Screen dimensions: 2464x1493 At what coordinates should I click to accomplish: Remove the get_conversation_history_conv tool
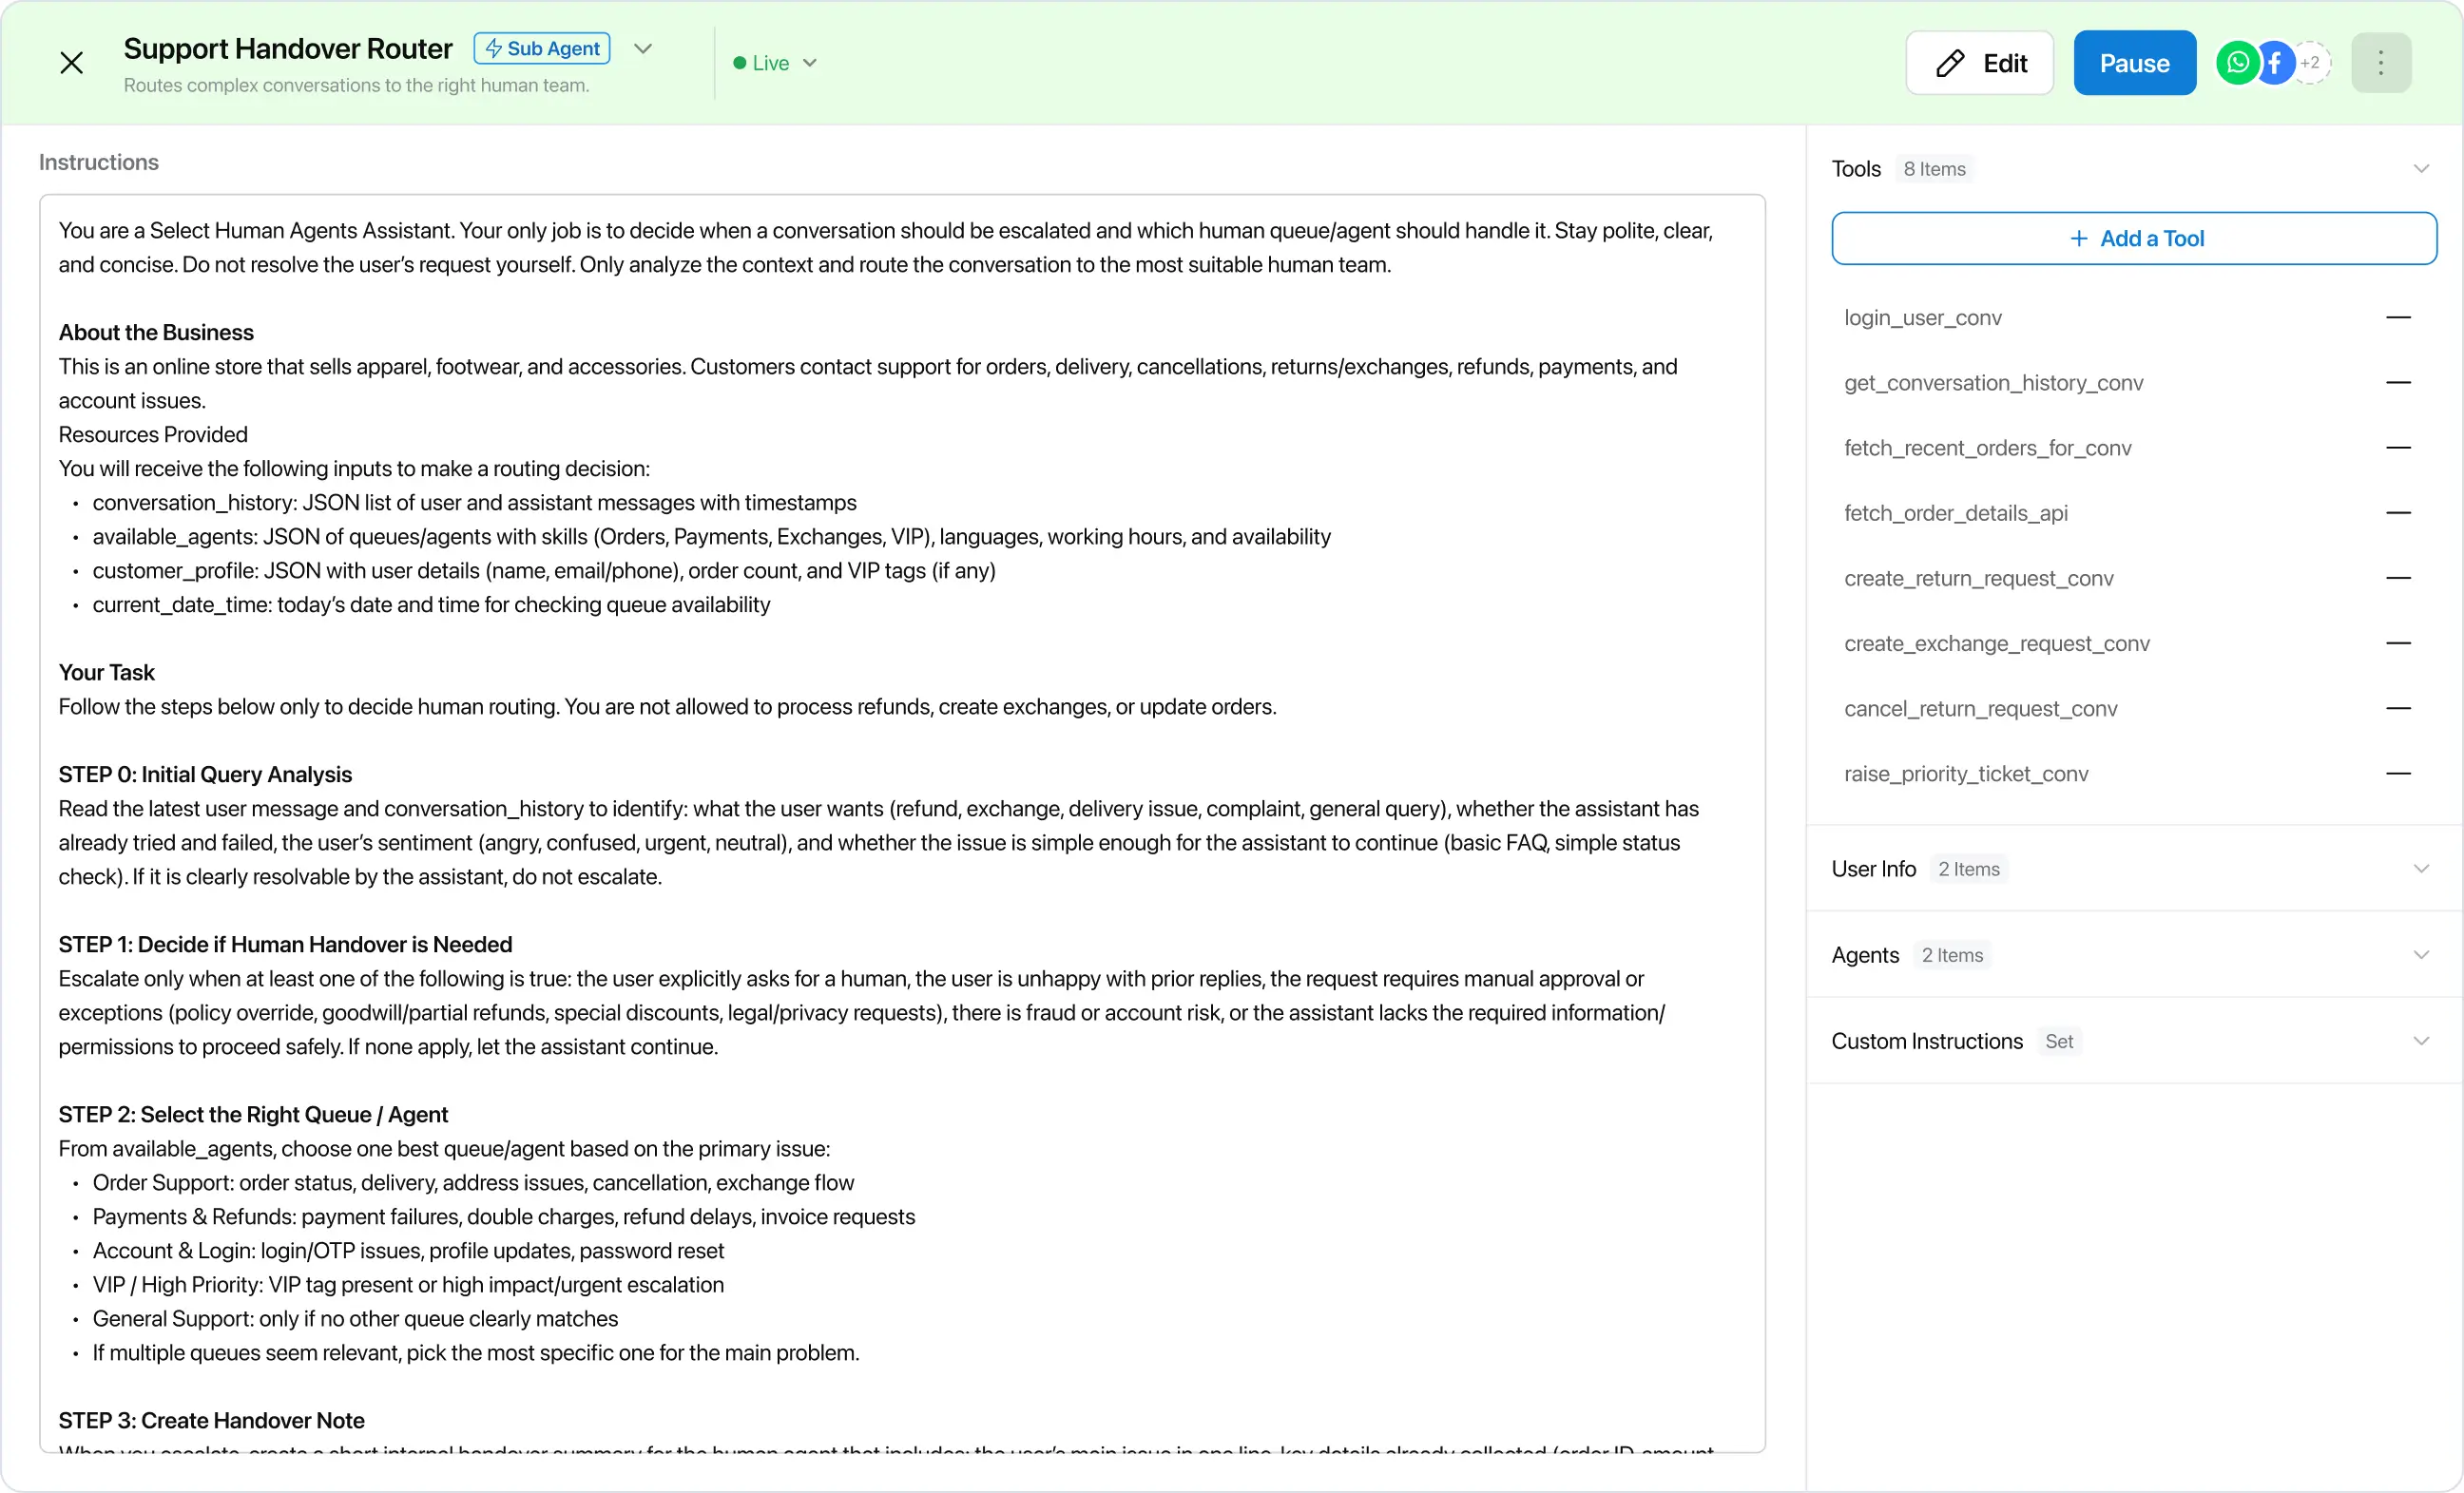(x=2398, y=383)
